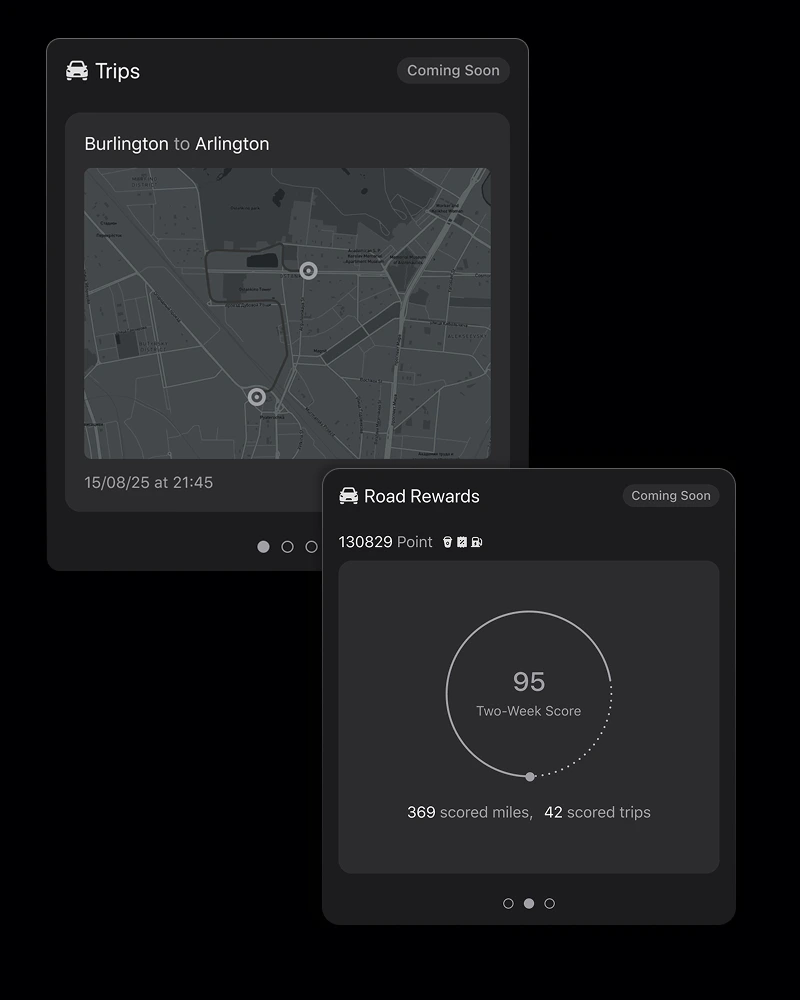Image resolution: width=800 pixels, height=1000 pixels.
Task: Select second page dot in Trips card
Action: point(288,547)
